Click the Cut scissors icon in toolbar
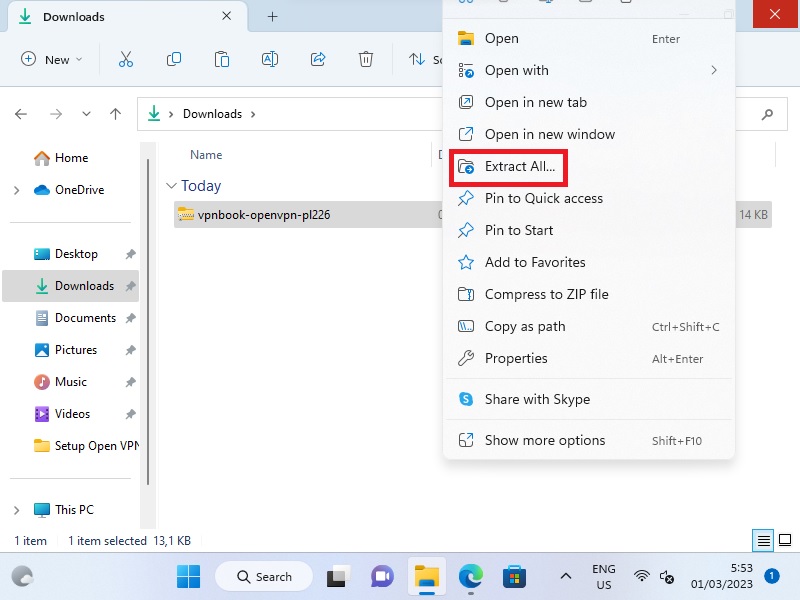 coord(126,59)
